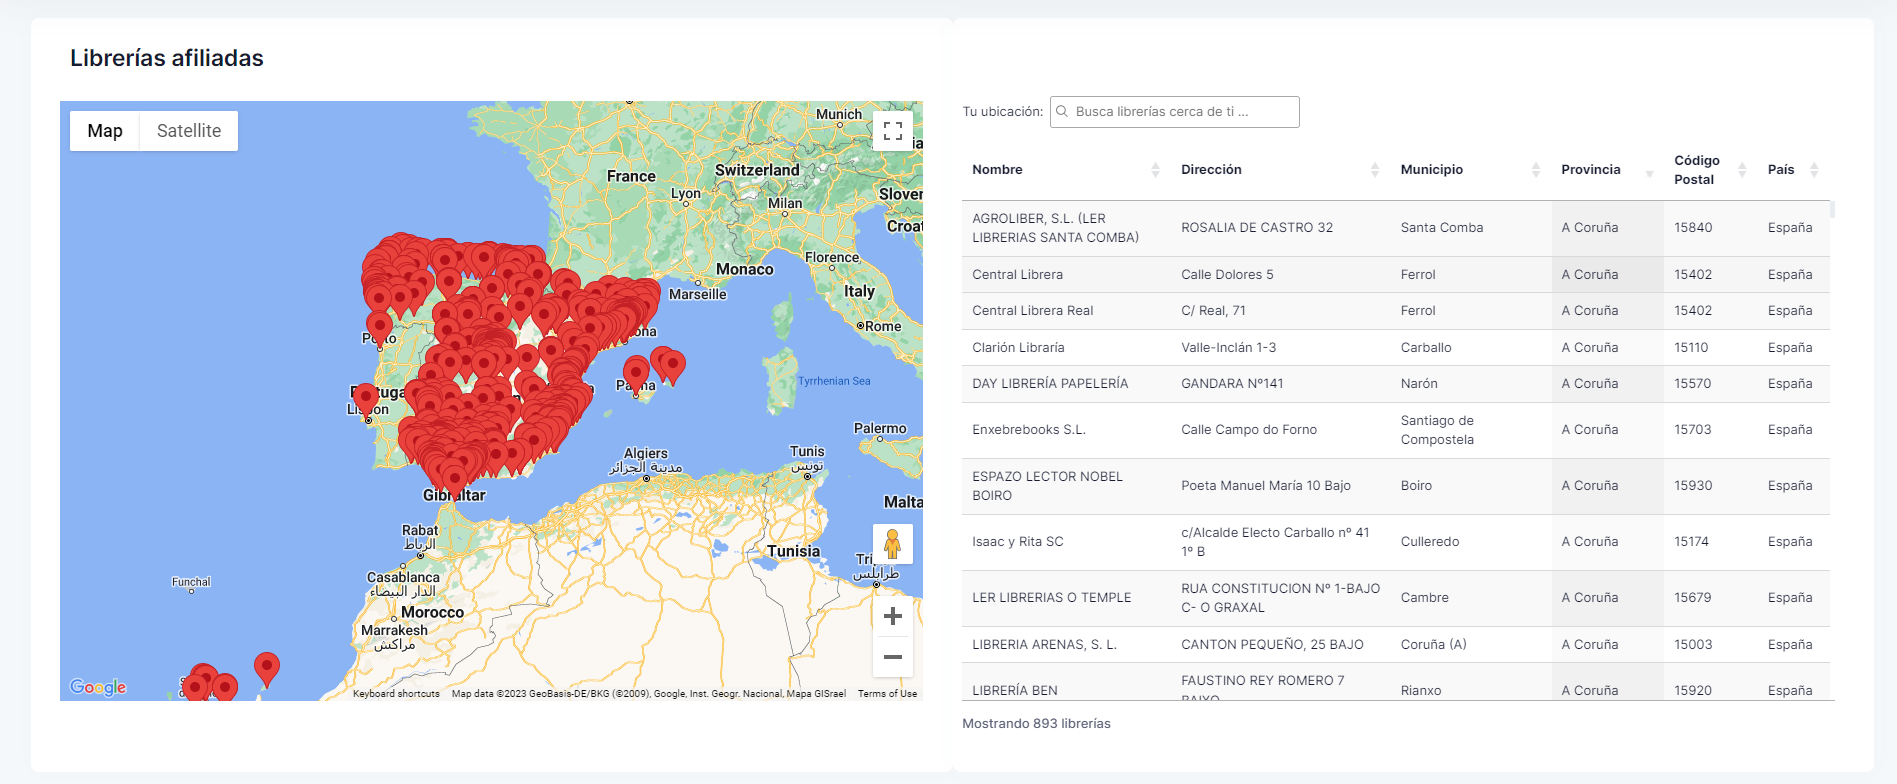The height and width of the screenshot is (784, 1897).
Task: Click postal code 15703
Action: (1693, 430)
